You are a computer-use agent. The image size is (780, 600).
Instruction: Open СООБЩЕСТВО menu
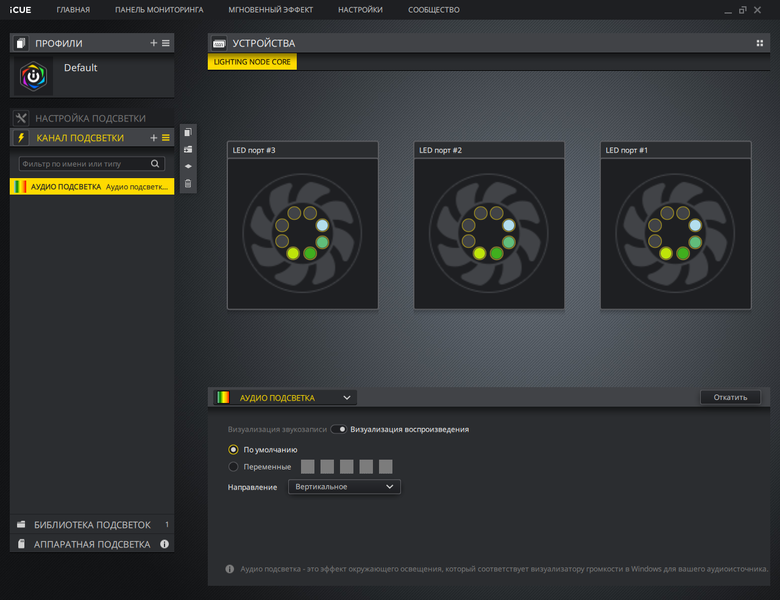(434, 10)
